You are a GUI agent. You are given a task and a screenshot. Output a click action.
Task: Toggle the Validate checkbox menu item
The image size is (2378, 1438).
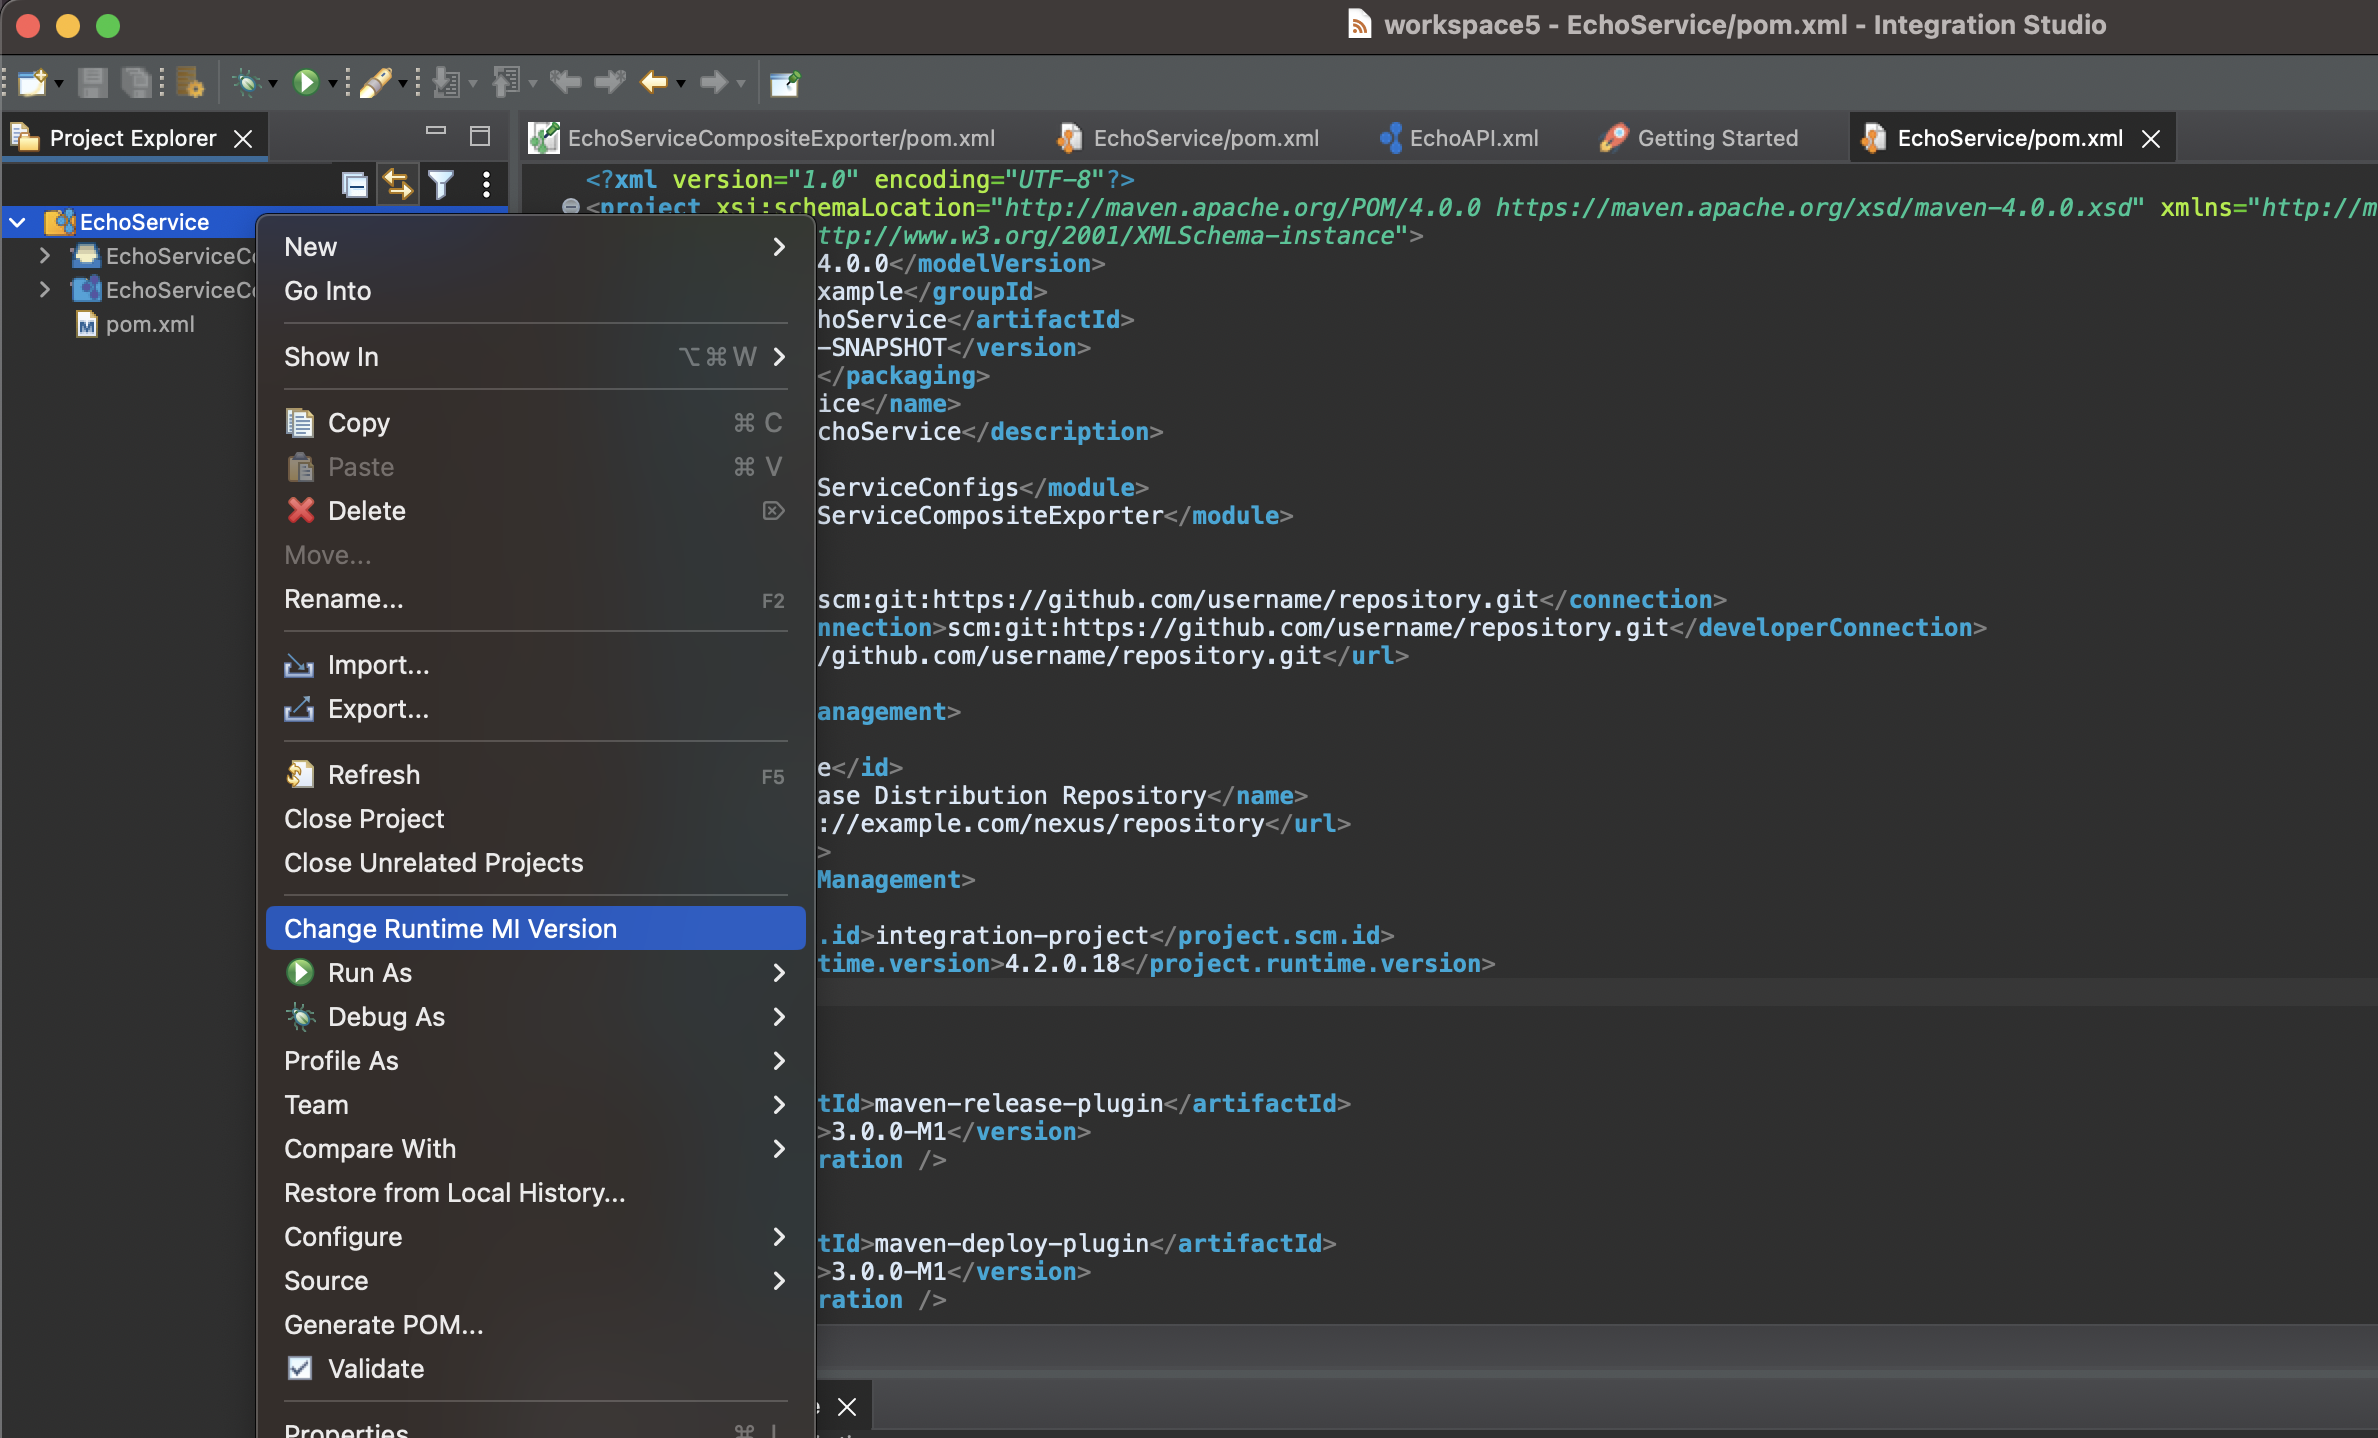pyautogui.click(x=535, y=1368)
